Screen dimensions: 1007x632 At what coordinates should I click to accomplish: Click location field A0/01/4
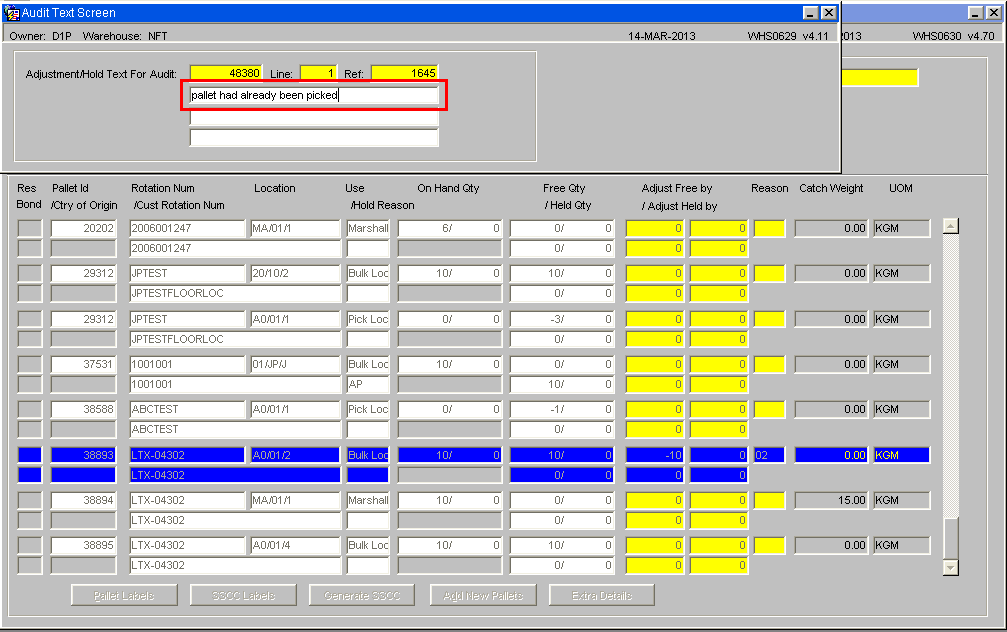[295, 545]
